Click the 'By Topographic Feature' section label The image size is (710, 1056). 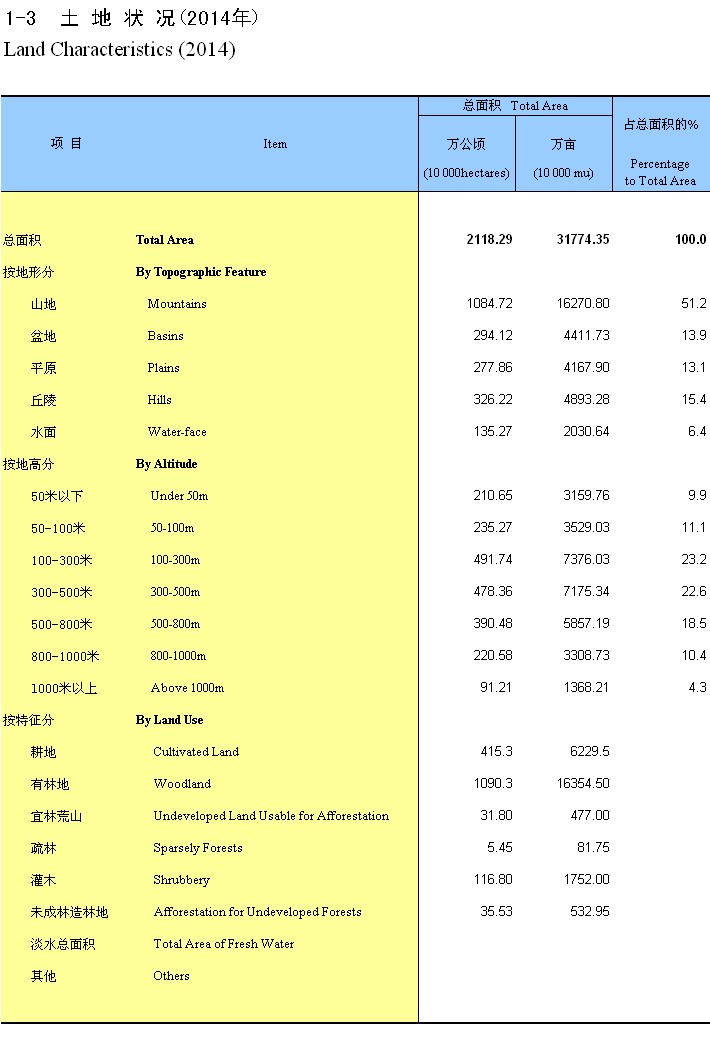click(201, 272)
